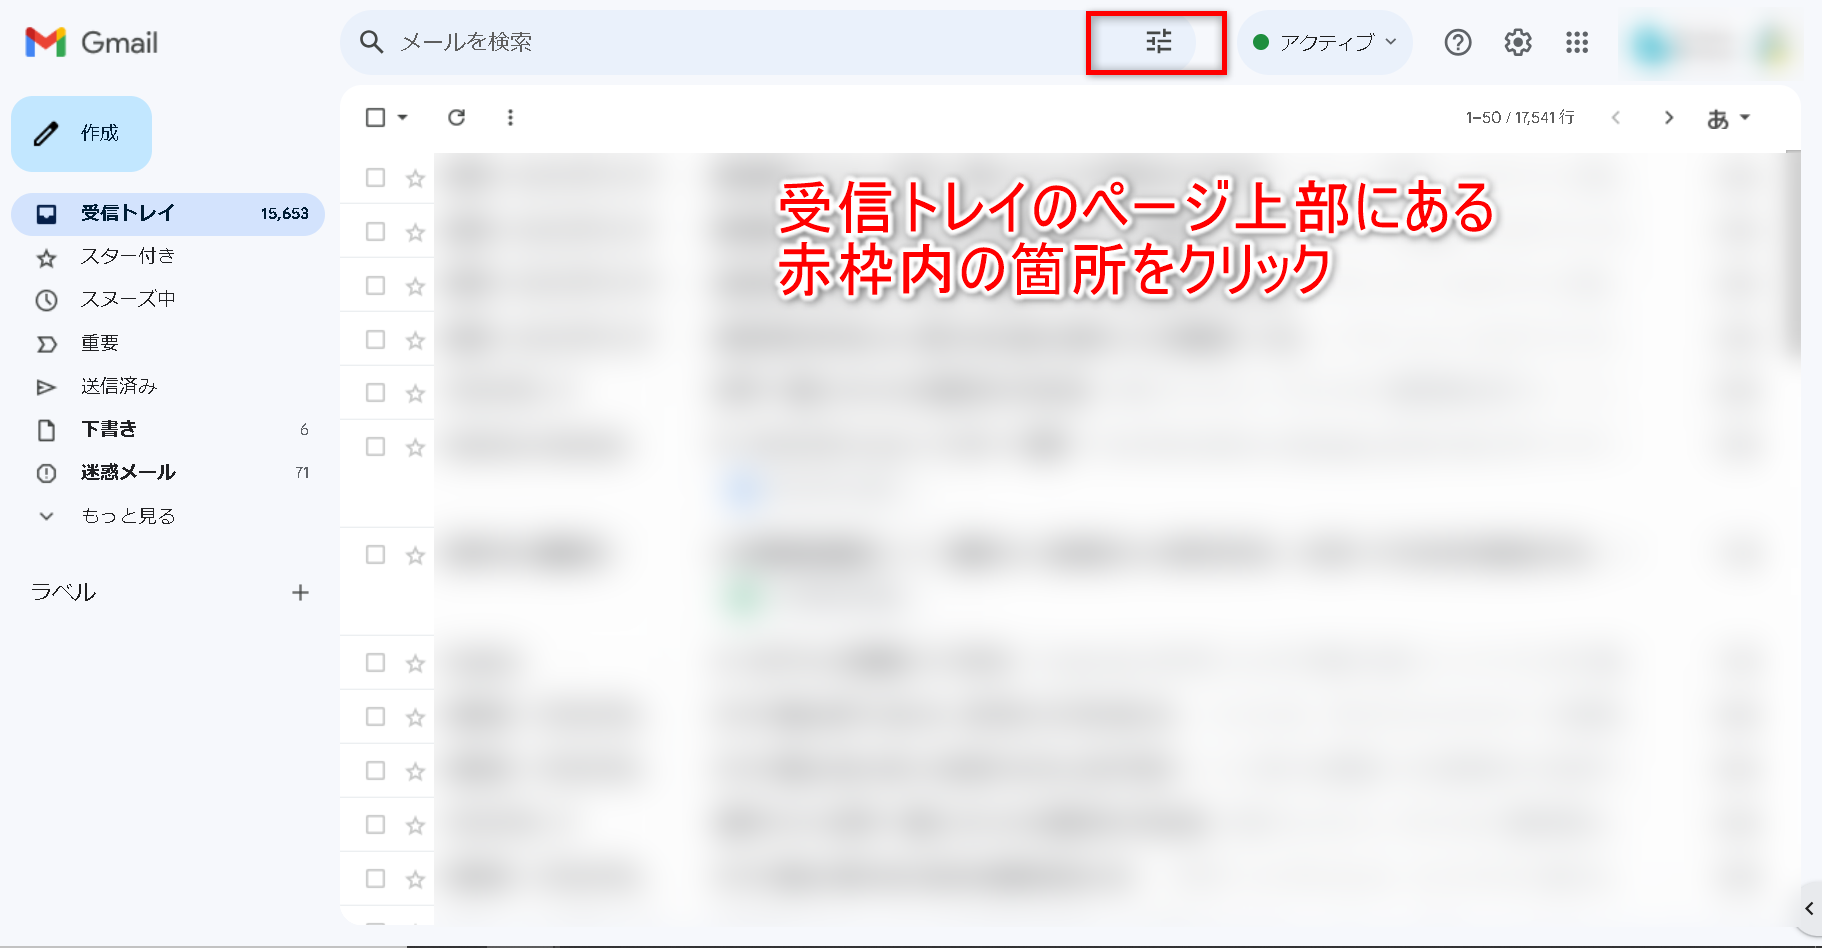This screenshot has width=1822, height=948.
Task: Click the plus icon to create label
Action: pyautogui.click(x=300, y=593)
